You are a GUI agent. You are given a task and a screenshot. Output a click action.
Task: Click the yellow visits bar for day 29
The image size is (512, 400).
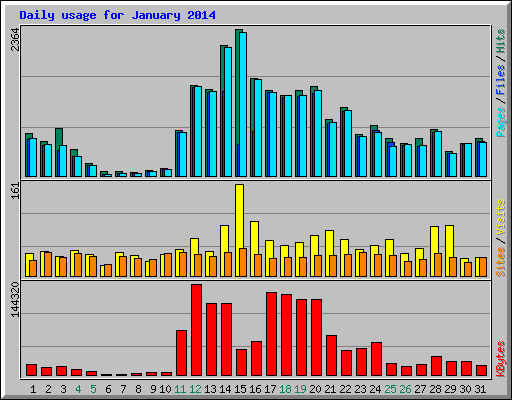coord(449,241)
